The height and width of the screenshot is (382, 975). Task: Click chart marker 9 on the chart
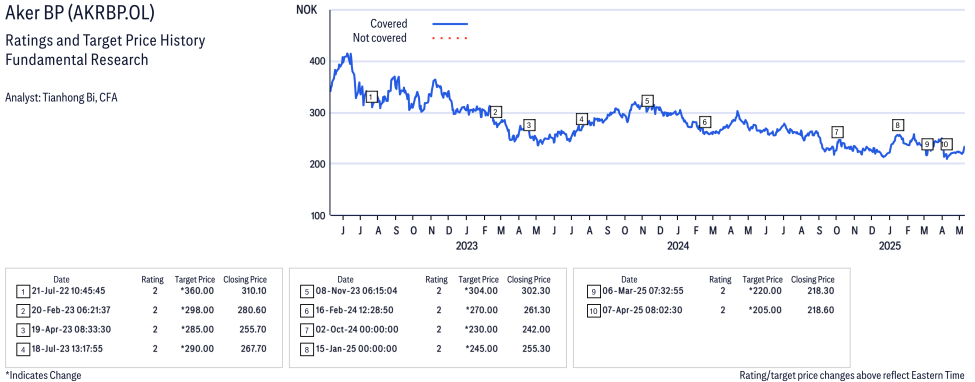[x=927, y=144]
